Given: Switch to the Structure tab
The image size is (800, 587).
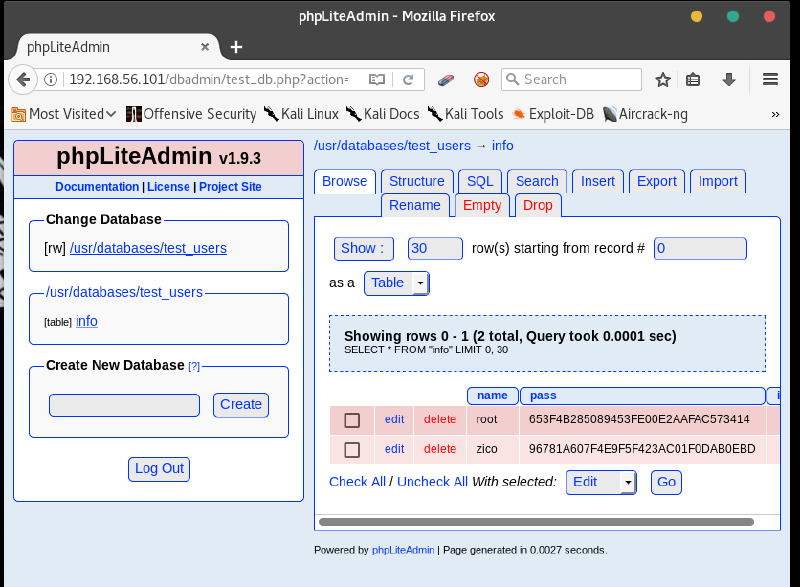Looking at the screenshot, I should 416,181.
